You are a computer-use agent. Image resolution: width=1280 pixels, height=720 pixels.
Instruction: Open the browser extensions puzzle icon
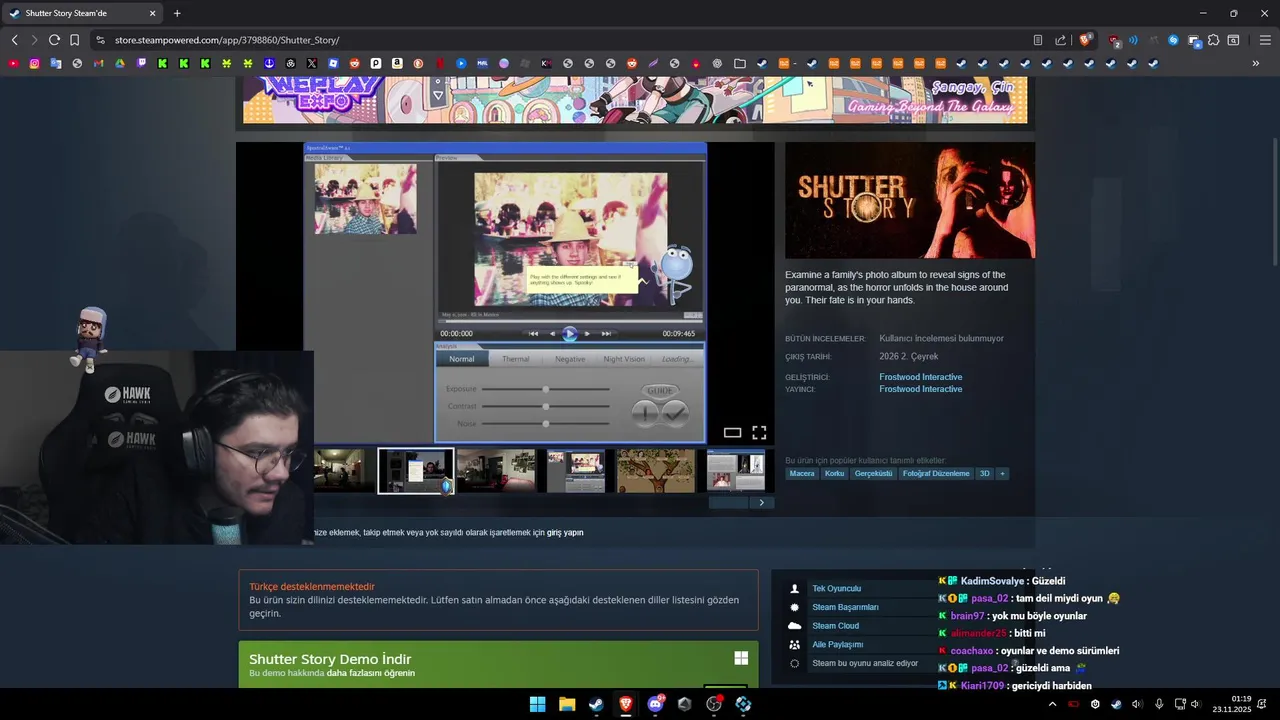coord(1213,40)
